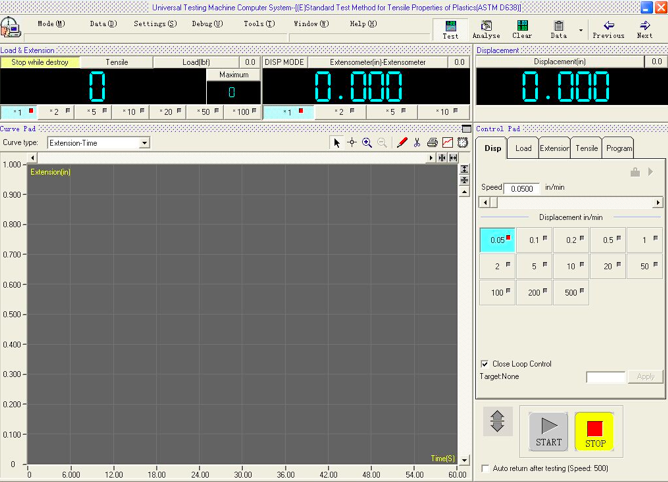Select the 0.5 in/min displacement speed
This screenshot has width=668, height=482.
[607, 240]
